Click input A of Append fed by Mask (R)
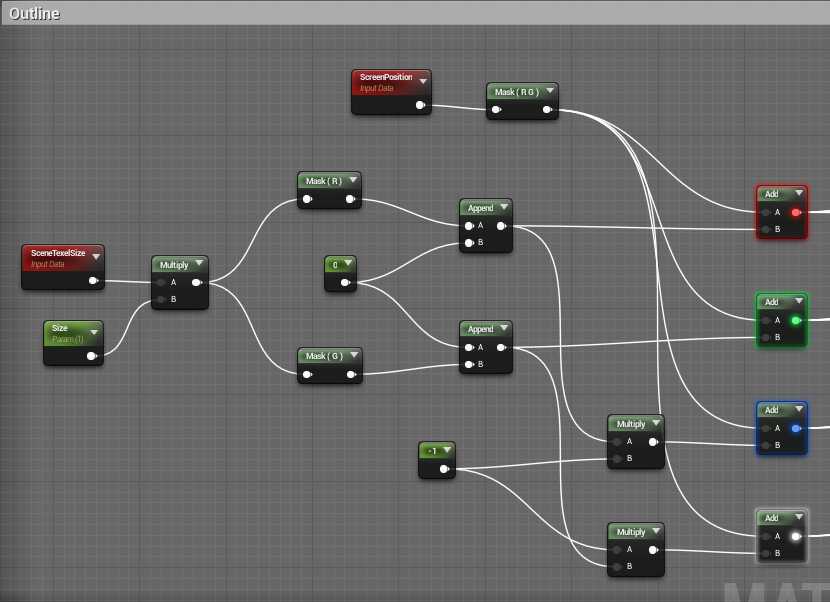This screenshot has height=602, width=830. pos(469,226)
